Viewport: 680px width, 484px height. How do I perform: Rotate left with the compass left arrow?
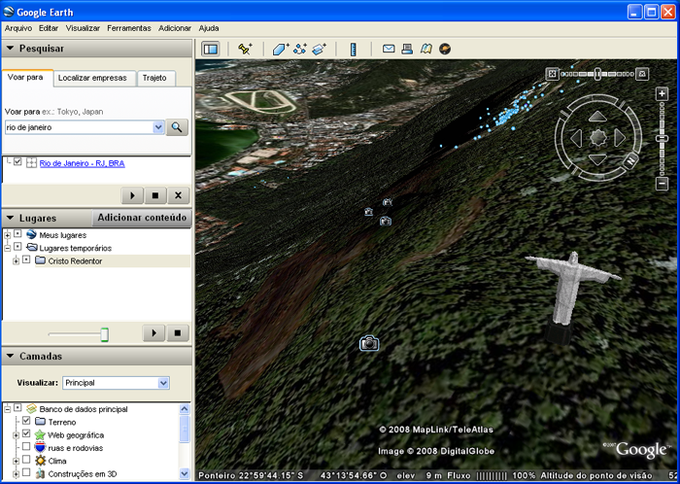[577, 139]
